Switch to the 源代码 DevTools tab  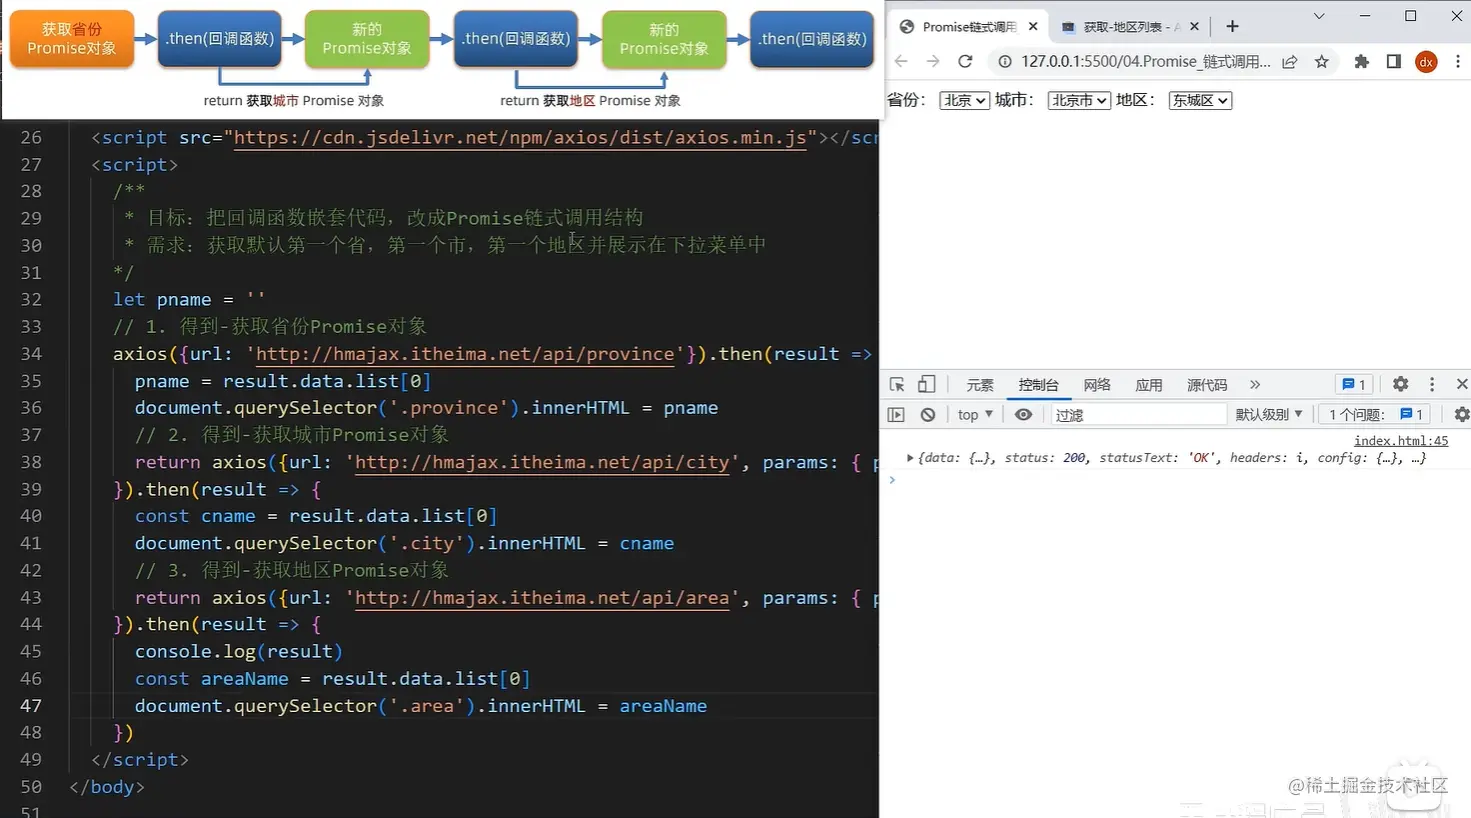coord(1207,385)
